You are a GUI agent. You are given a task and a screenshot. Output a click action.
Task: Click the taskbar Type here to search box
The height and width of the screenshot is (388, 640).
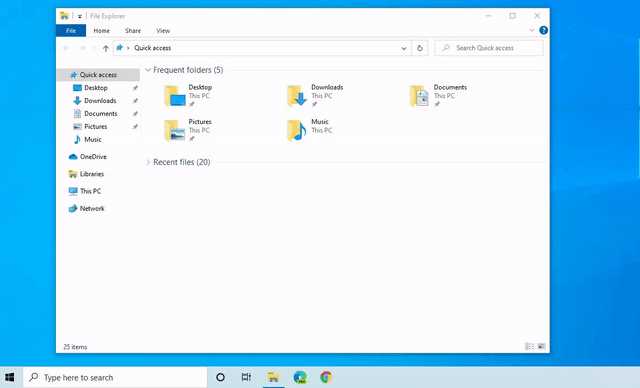tap(115, 377)
